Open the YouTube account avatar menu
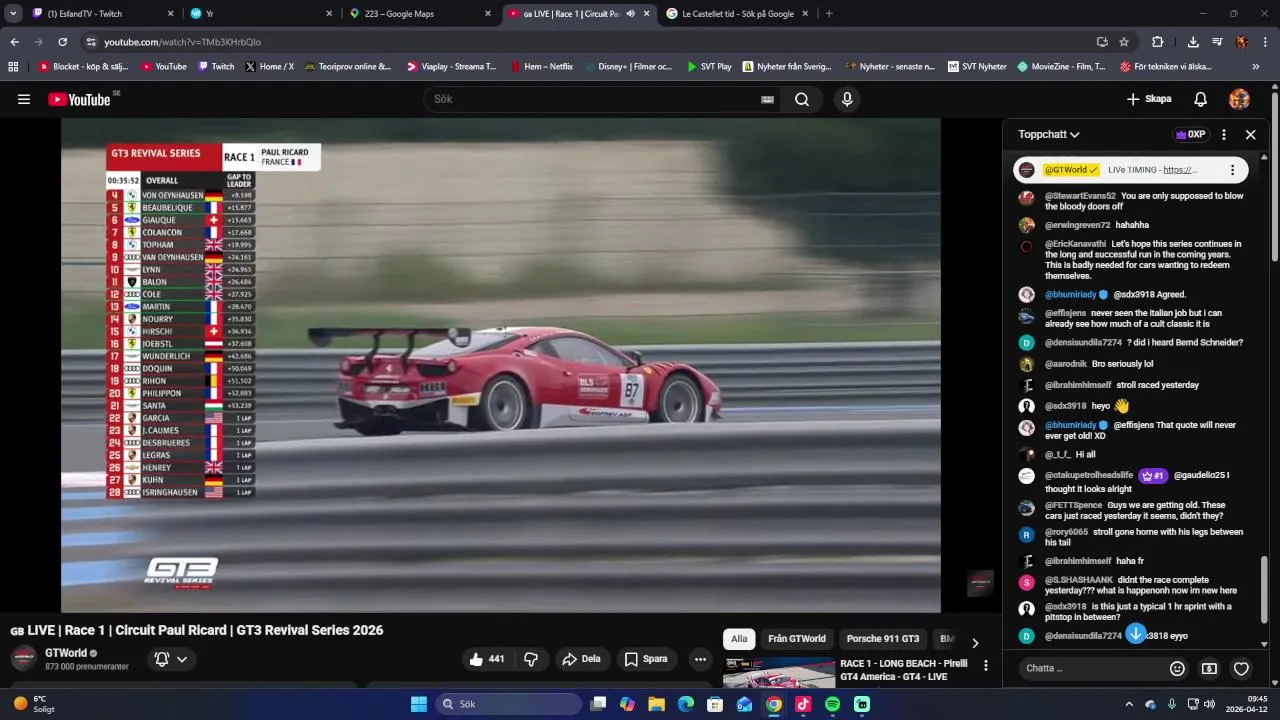1280x720 pixels. pos(1239,99)
